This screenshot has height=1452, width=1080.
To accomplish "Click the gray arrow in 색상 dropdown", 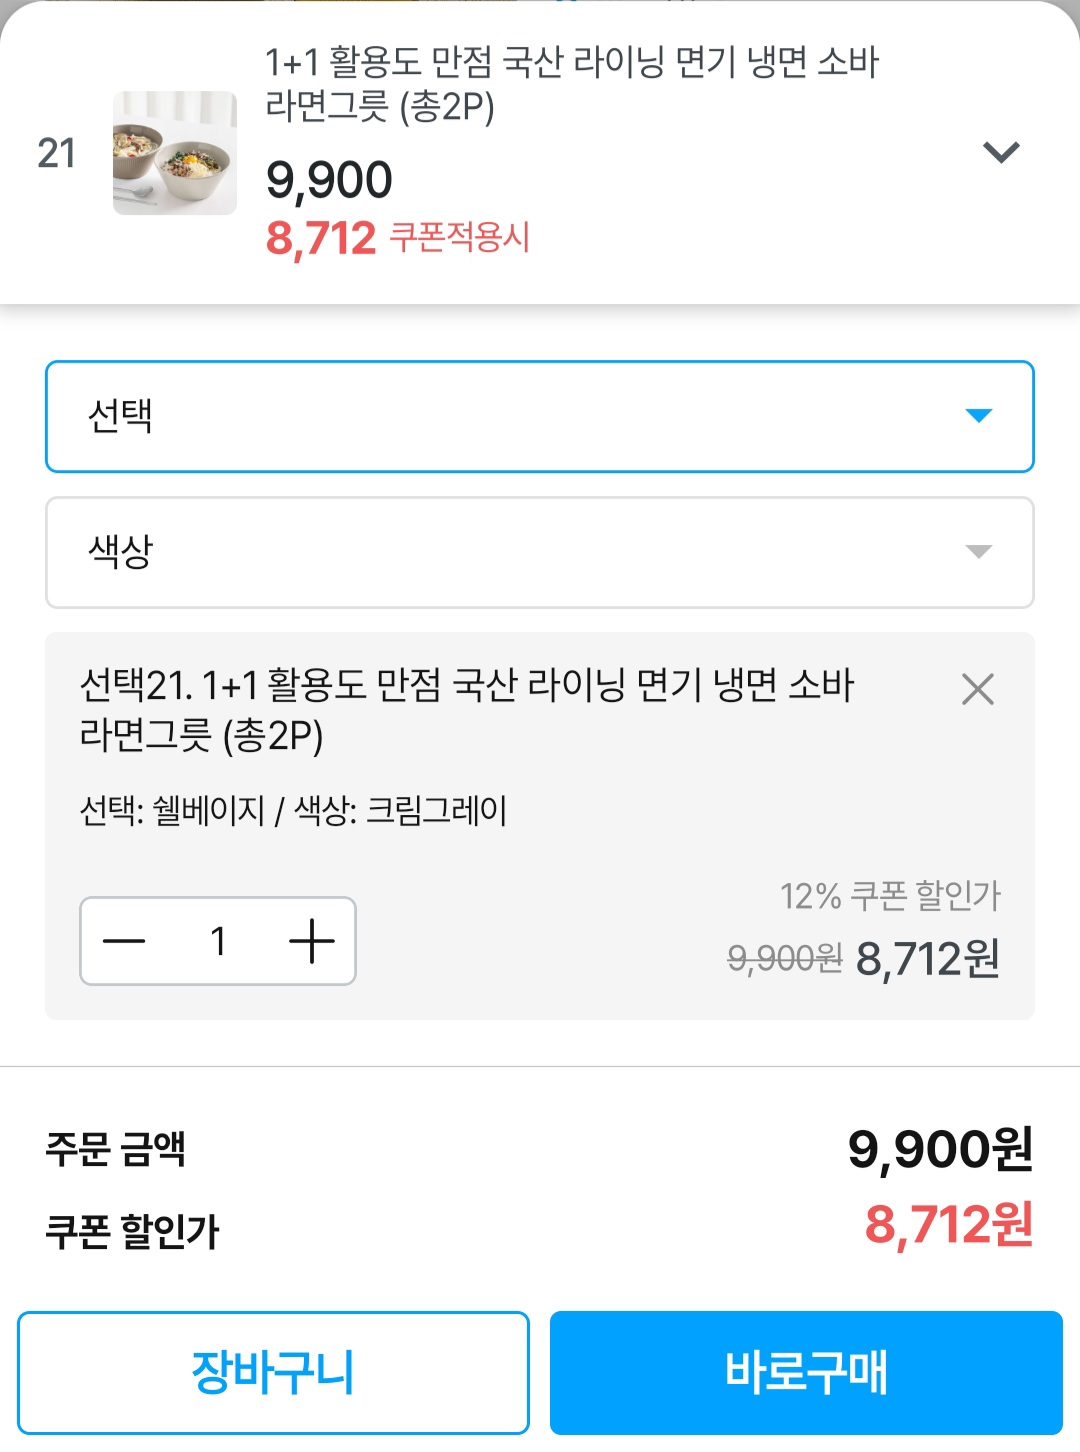I will click(x=978, y=552).
